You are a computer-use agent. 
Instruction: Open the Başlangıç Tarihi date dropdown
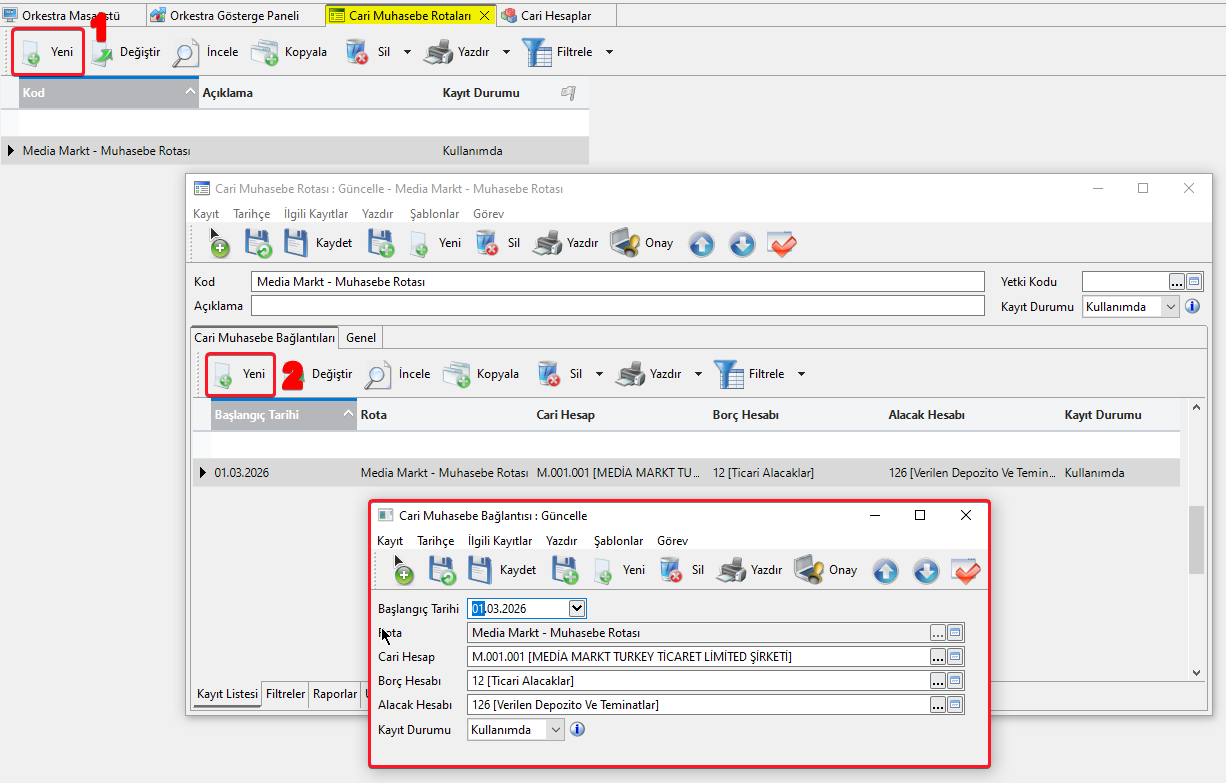[576, 608]
